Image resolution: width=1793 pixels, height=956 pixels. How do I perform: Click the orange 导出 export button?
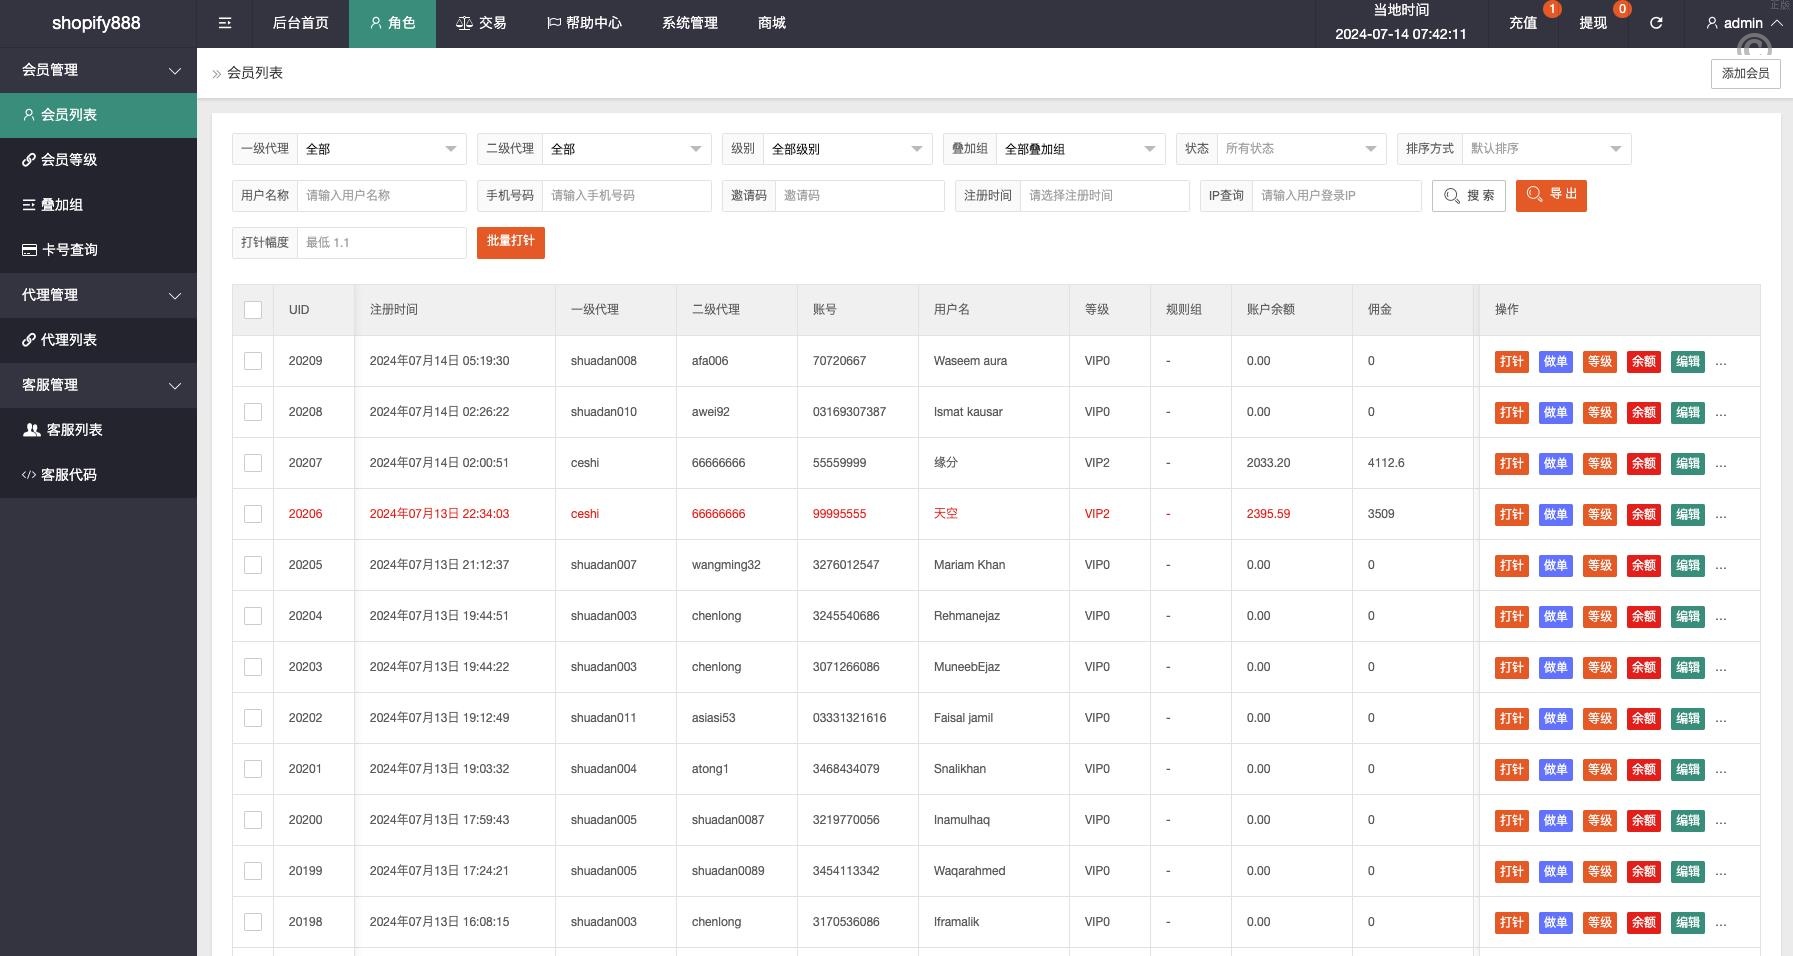tap(1551, 195)
